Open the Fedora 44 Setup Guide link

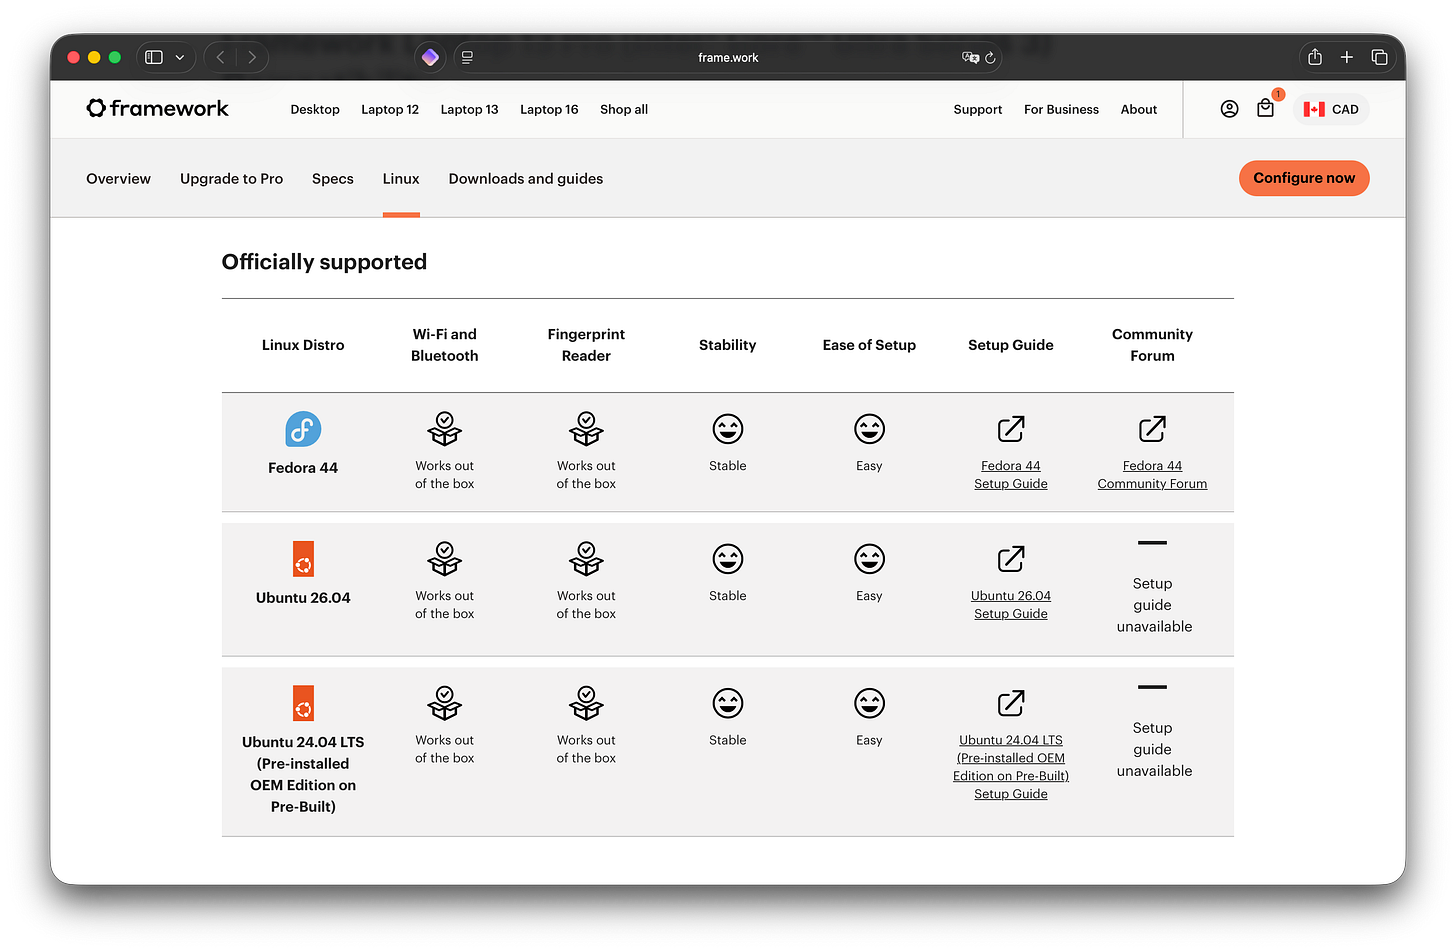click(x=1011, y=474)
